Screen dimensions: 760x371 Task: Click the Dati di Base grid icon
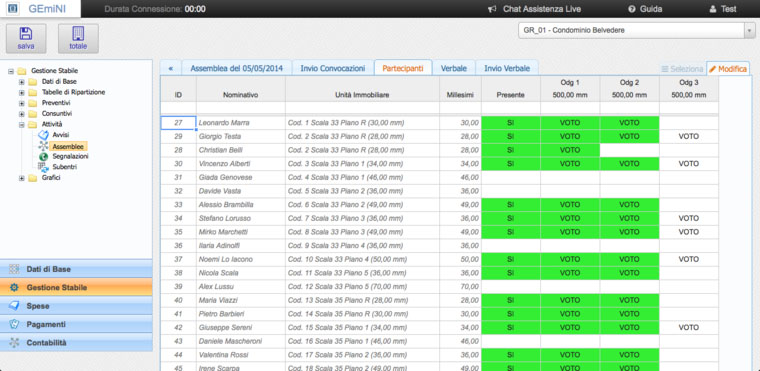(x=14, y=269)
